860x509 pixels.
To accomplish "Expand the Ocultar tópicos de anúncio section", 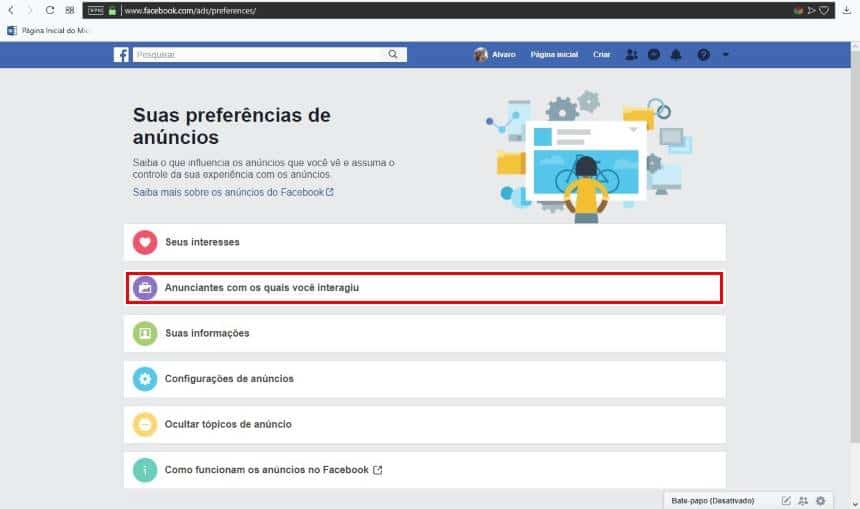I will pos(425,424).
